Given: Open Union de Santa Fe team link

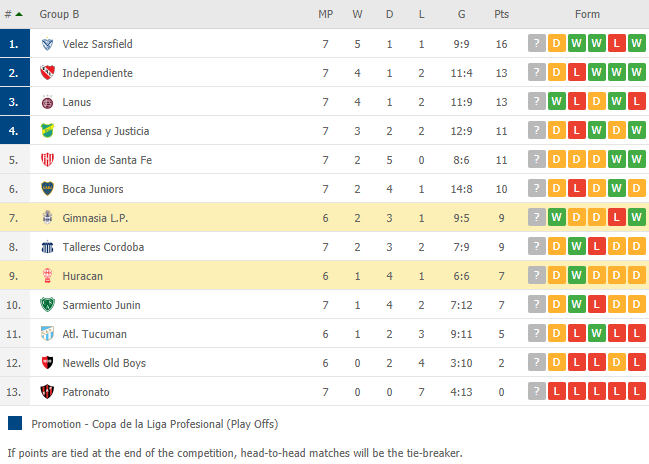Looking at the screenshot, I should coord(107,160).
